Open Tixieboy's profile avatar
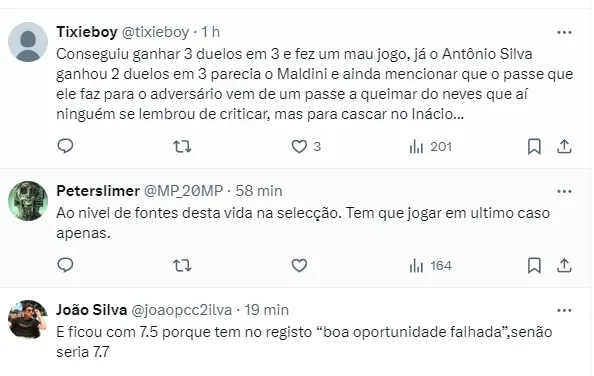Image resolution: width=594 pixels, height=376 pixels. pos(28,42)
